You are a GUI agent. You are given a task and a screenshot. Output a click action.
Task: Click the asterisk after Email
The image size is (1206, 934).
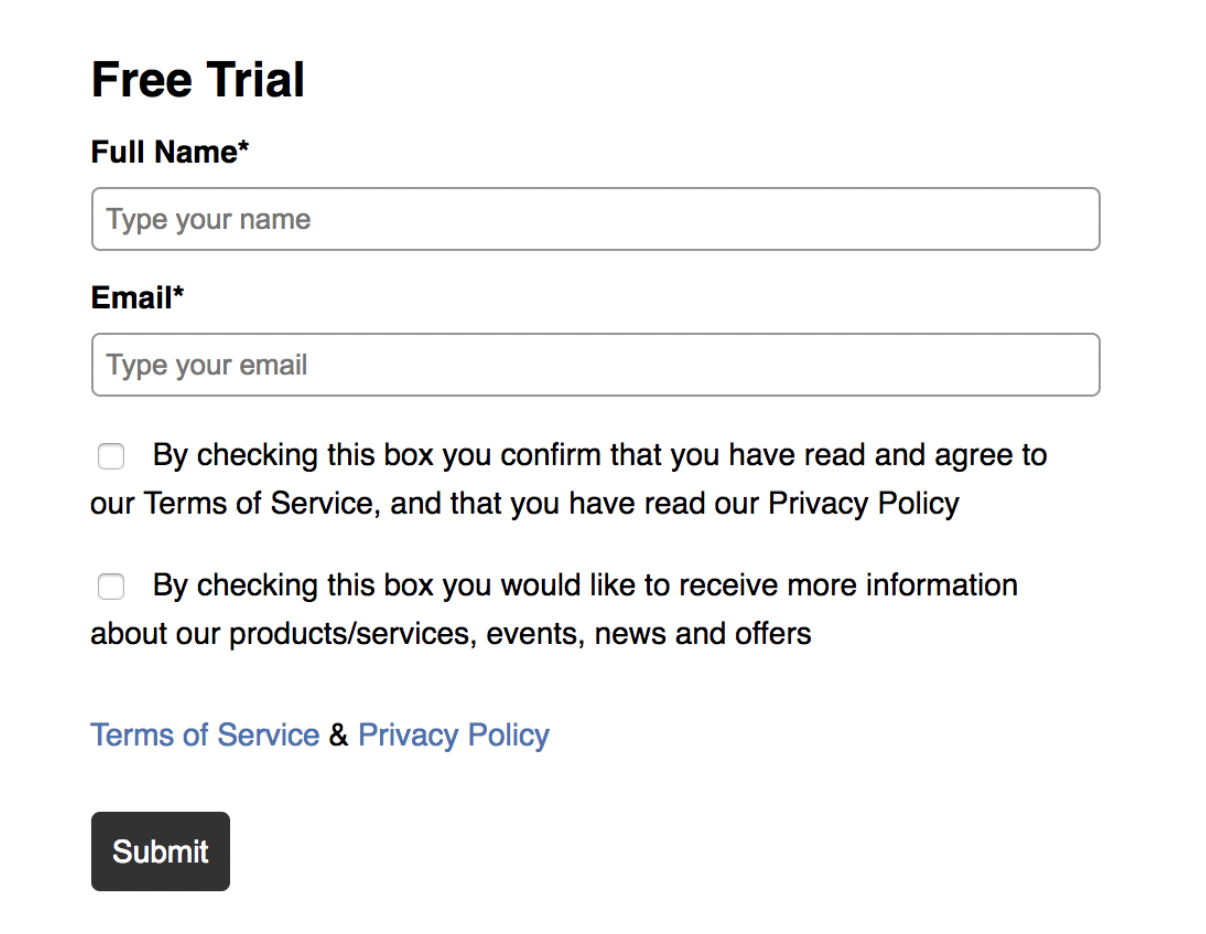pyautogui.click(x=179, y=295)
